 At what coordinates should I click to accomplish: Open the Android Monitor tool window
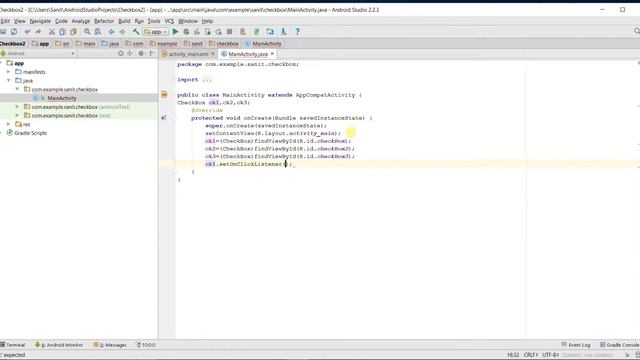(59, 345)
